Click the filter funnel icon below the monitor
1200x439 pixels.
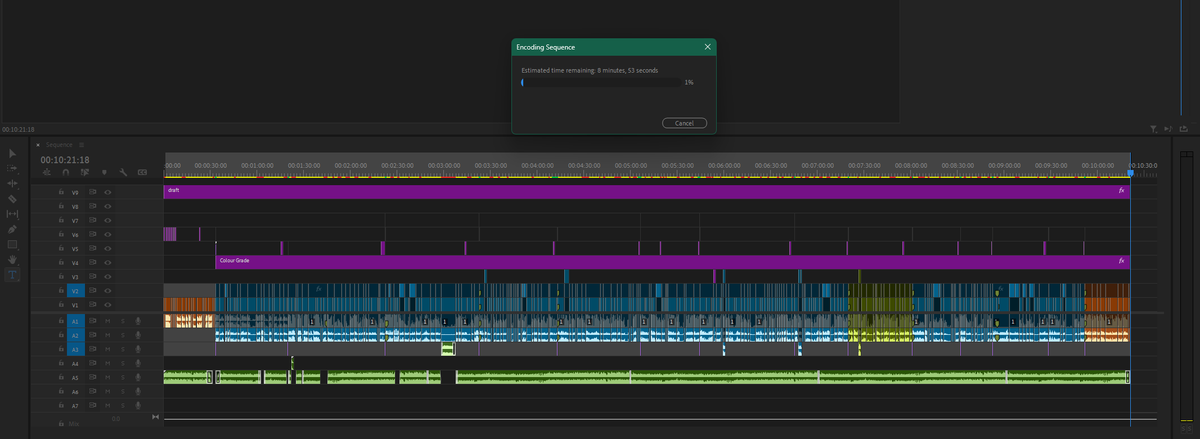coord(1153,129)
